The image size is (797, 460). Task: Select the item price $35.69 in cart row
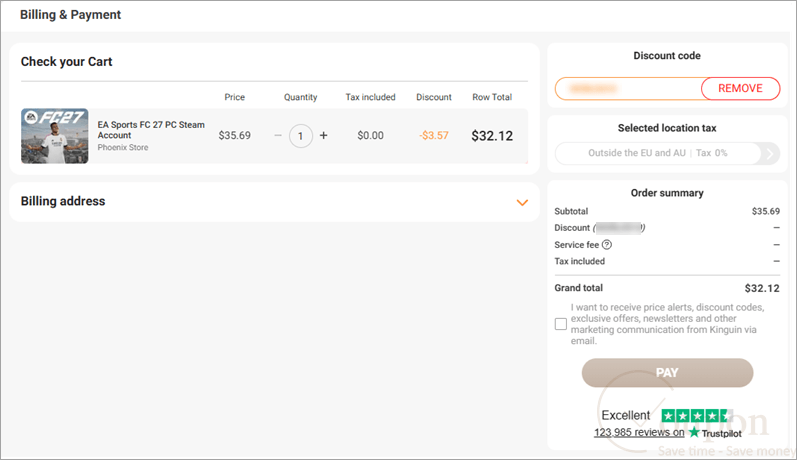[234, 136]
